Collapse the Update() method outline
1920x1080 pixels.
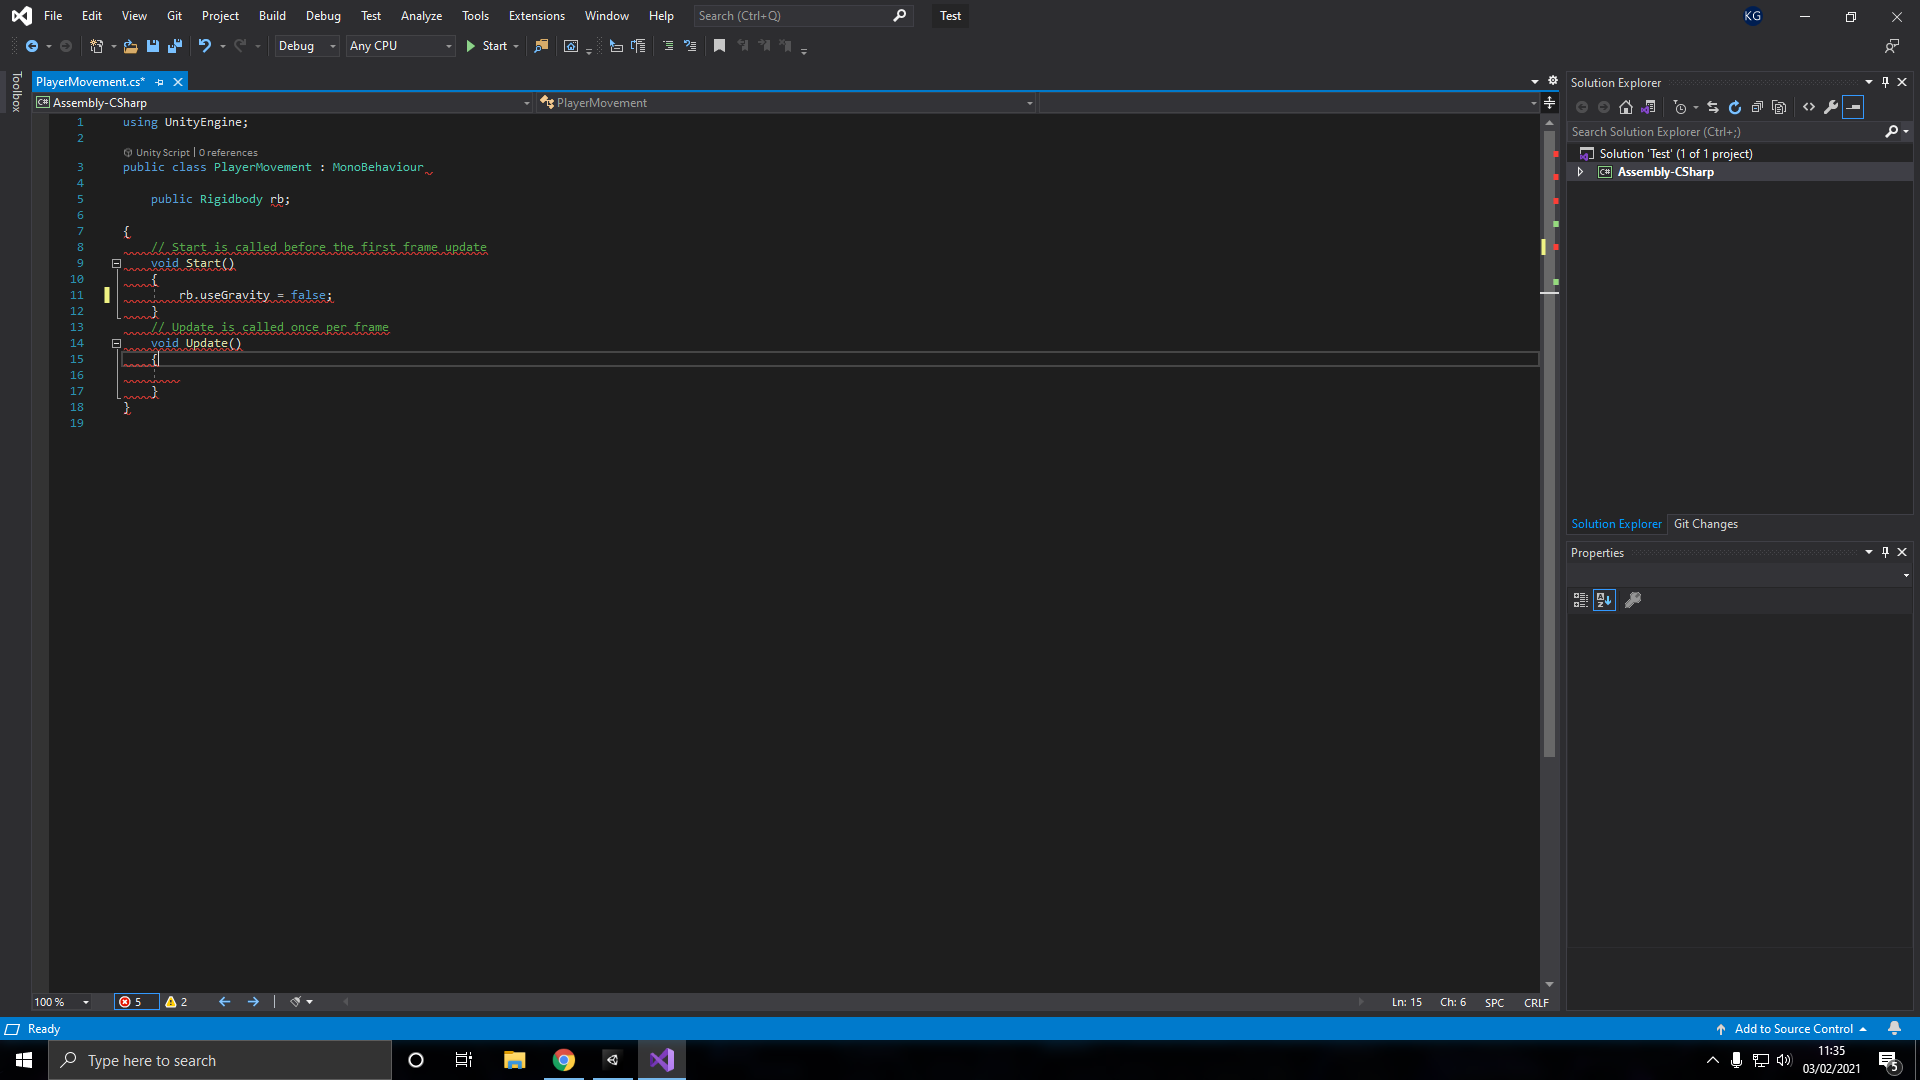[x=116, y=344]
